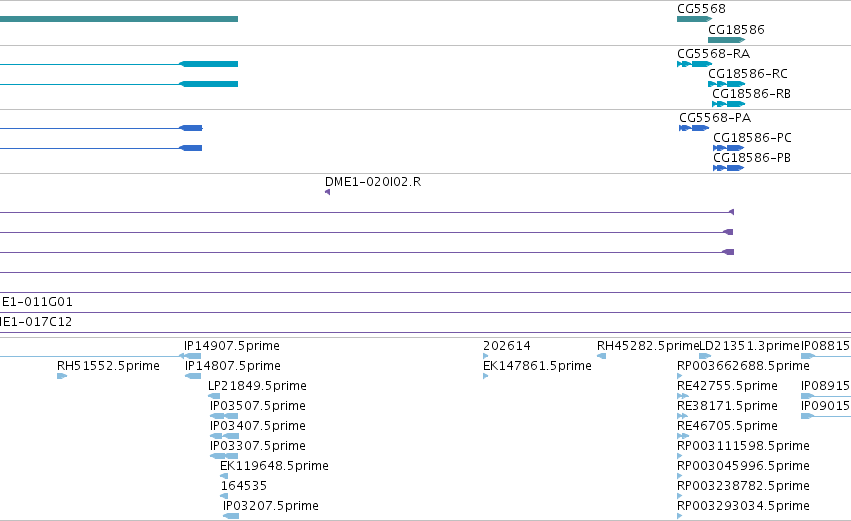Select the CG18586-RC transcript label

(x=748, y=74)
